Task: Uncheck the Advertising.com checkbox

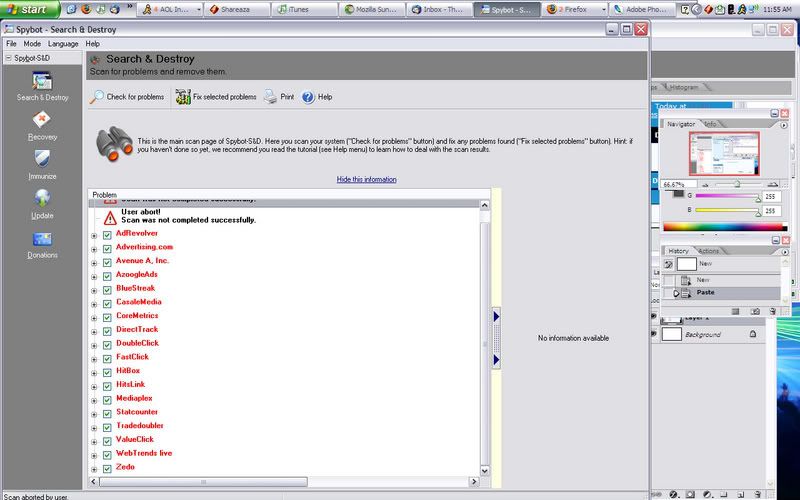Action: click(x=107, y=249)
